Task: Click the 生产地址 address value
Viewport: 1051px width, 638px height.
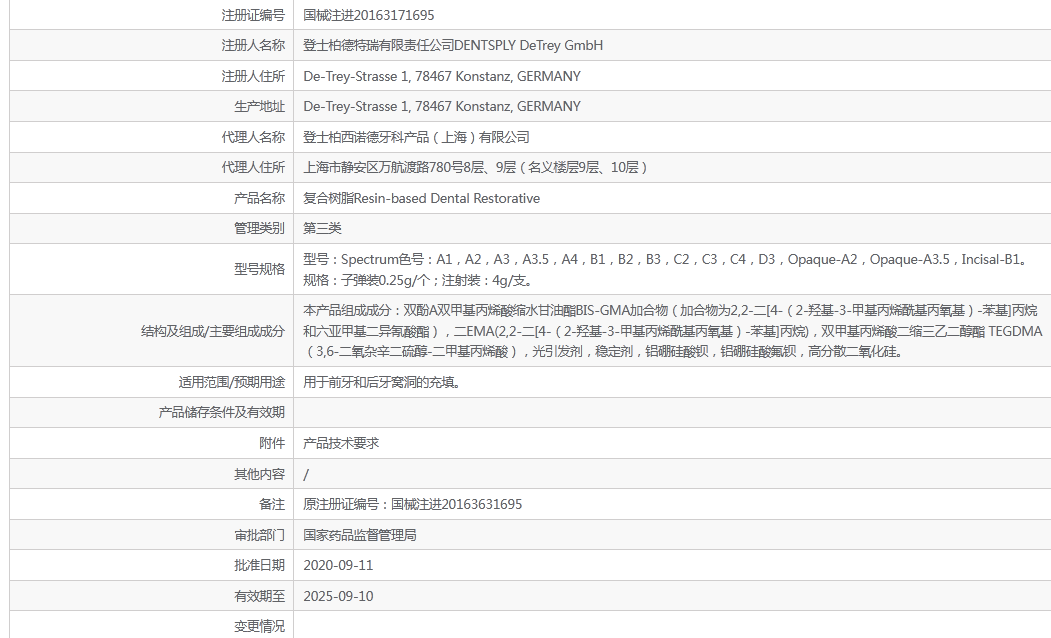Action: point(442,106)
